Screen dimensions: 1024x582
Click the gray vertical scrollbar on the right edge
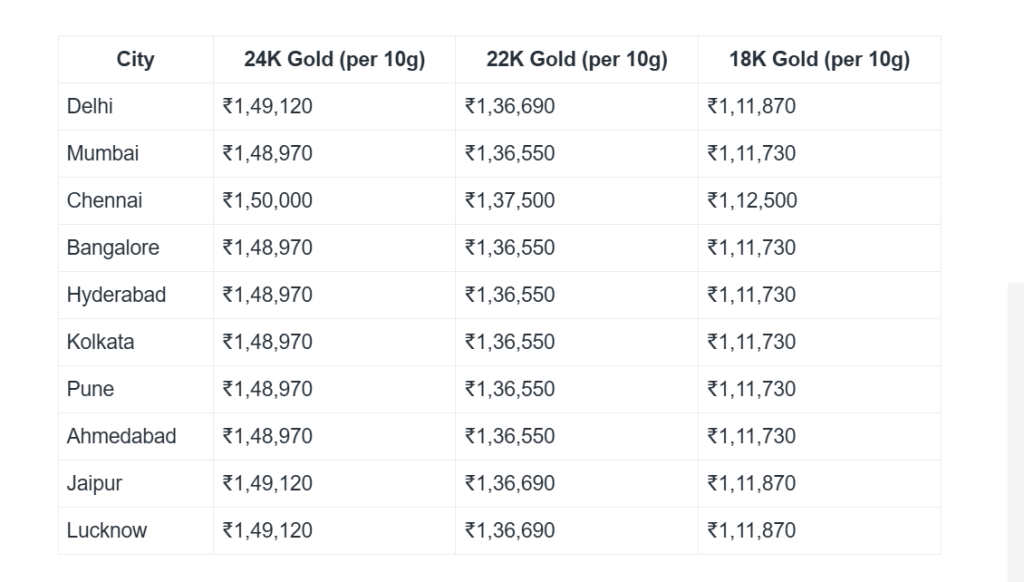click(x=1014, y=430)
